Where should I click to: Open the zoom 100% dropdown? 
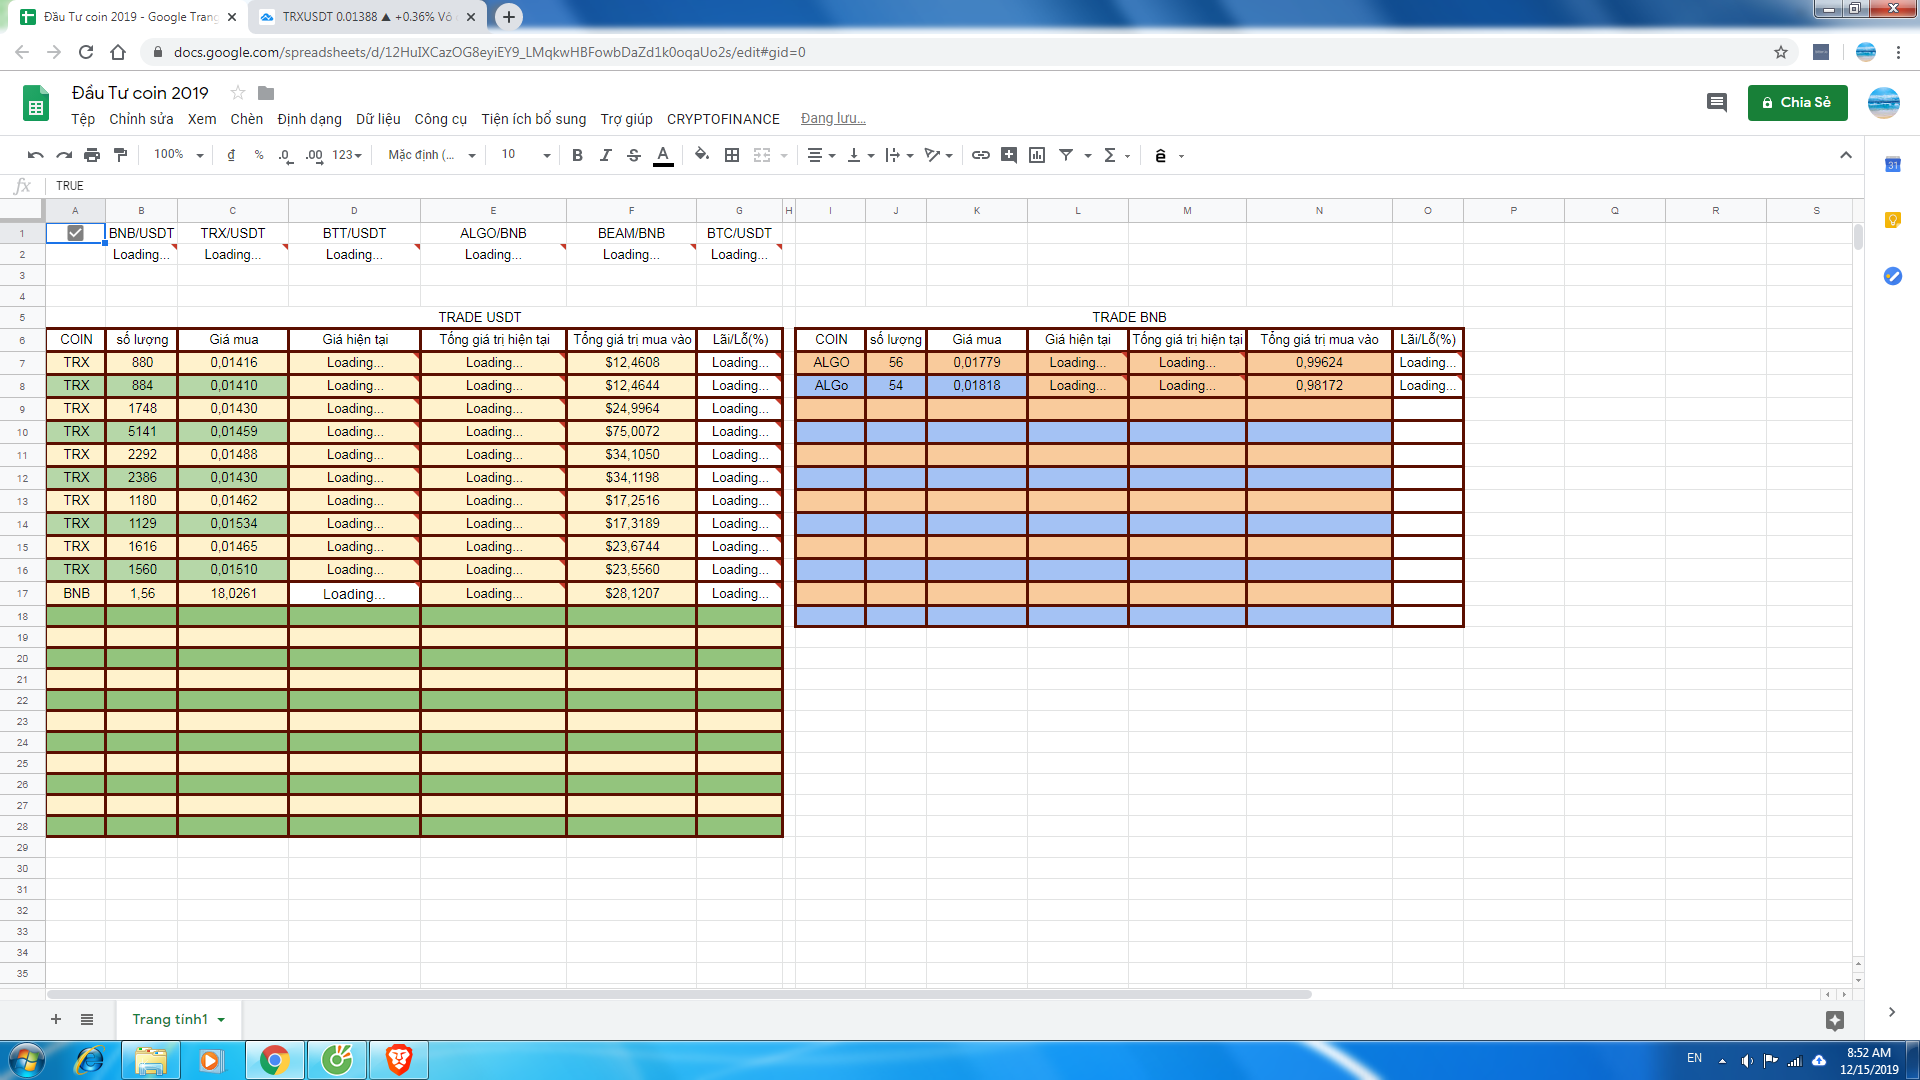(x=178, y=155)
